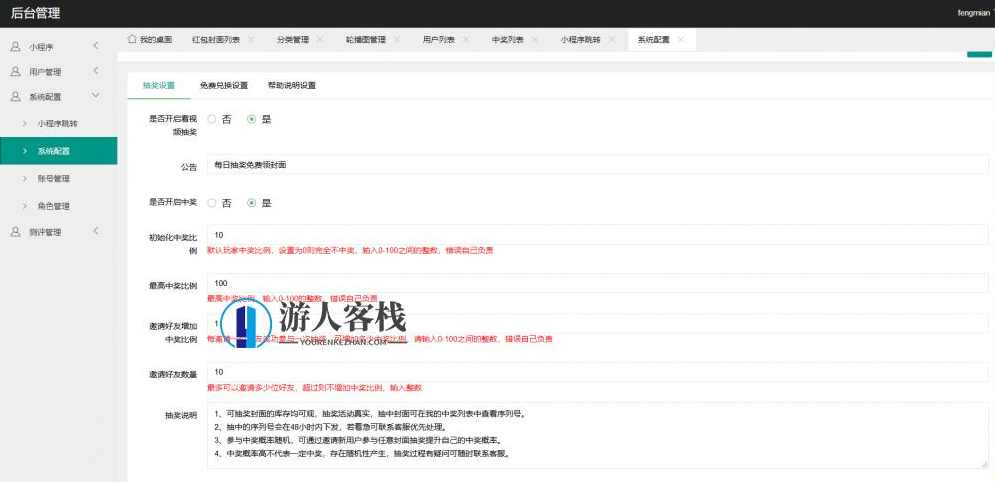Image resolution: width=995 pixels, height=482 pixels.
Task: Click the home icon on 我的桌面 tab
Action: tap(132, 39)
